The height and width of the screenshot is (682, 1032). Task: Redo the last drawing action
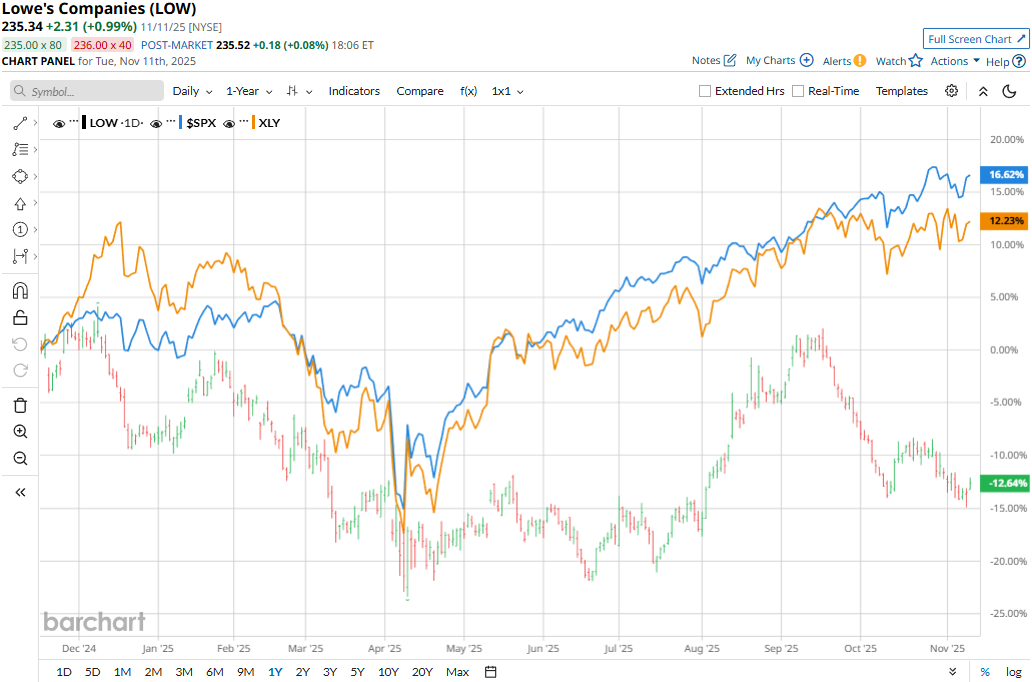(x=20, y=371)
